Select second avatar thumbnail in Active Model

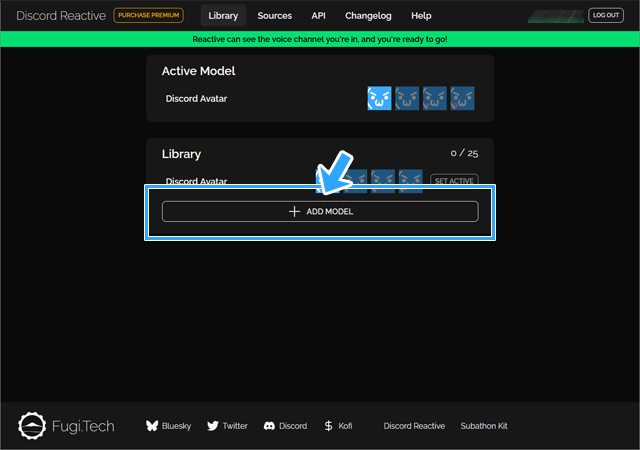coord(407,98)
